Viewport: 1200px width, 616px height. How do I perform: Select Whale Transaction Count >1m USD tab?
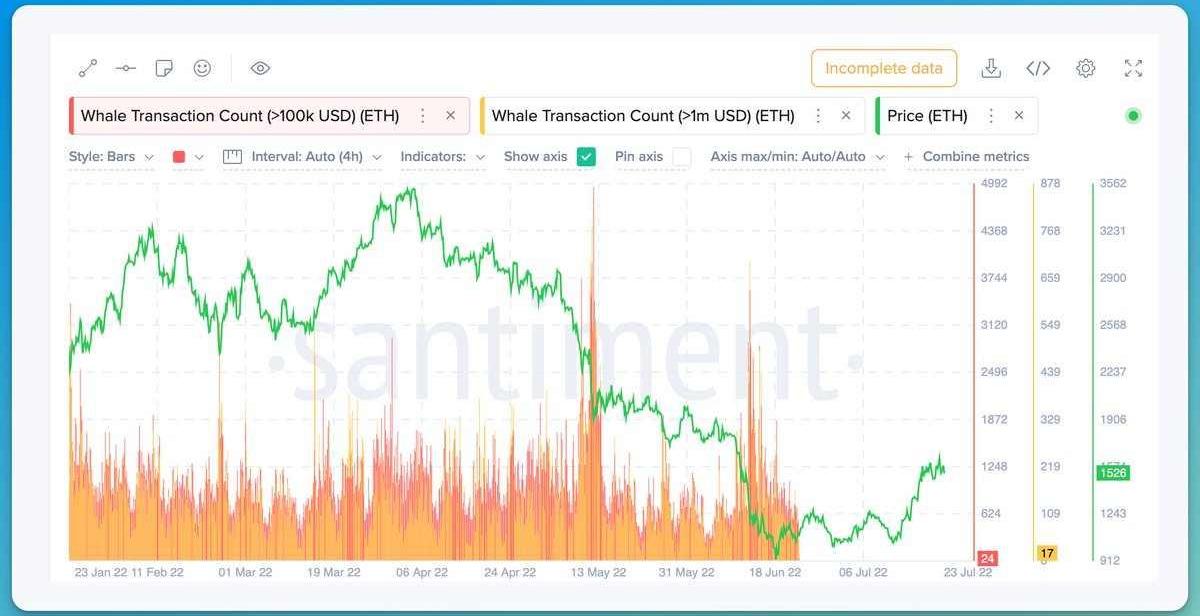coord(642,116)
